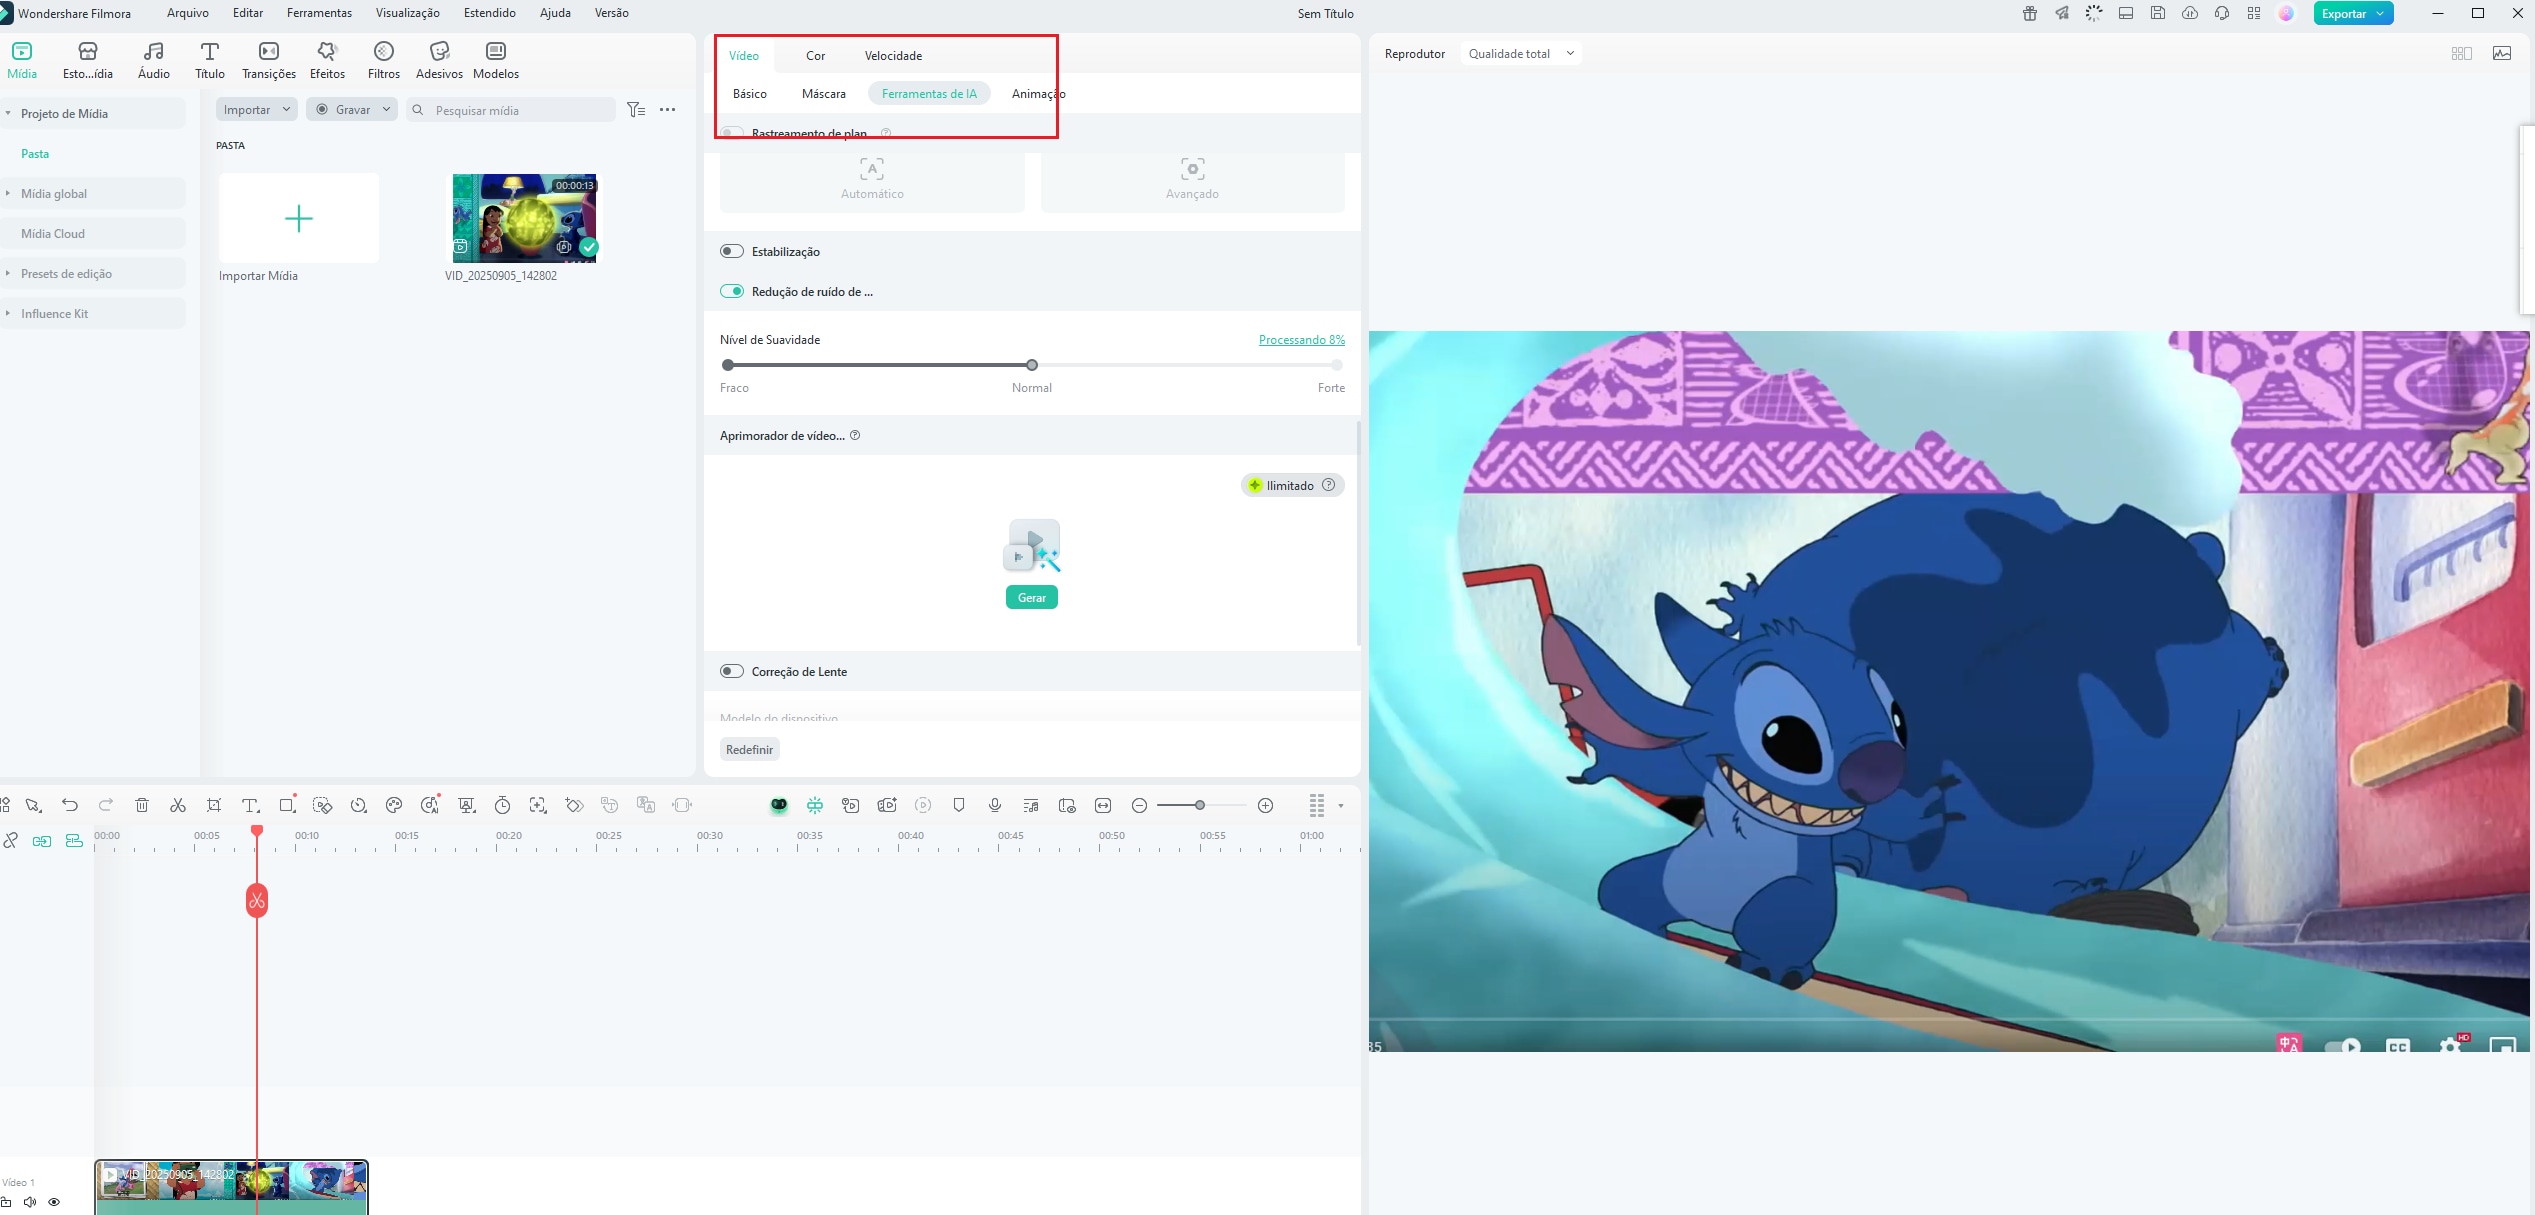2535x1215 pixels.
Task: Open the Qualidade total dropdown
Action: pos(1521,53)
